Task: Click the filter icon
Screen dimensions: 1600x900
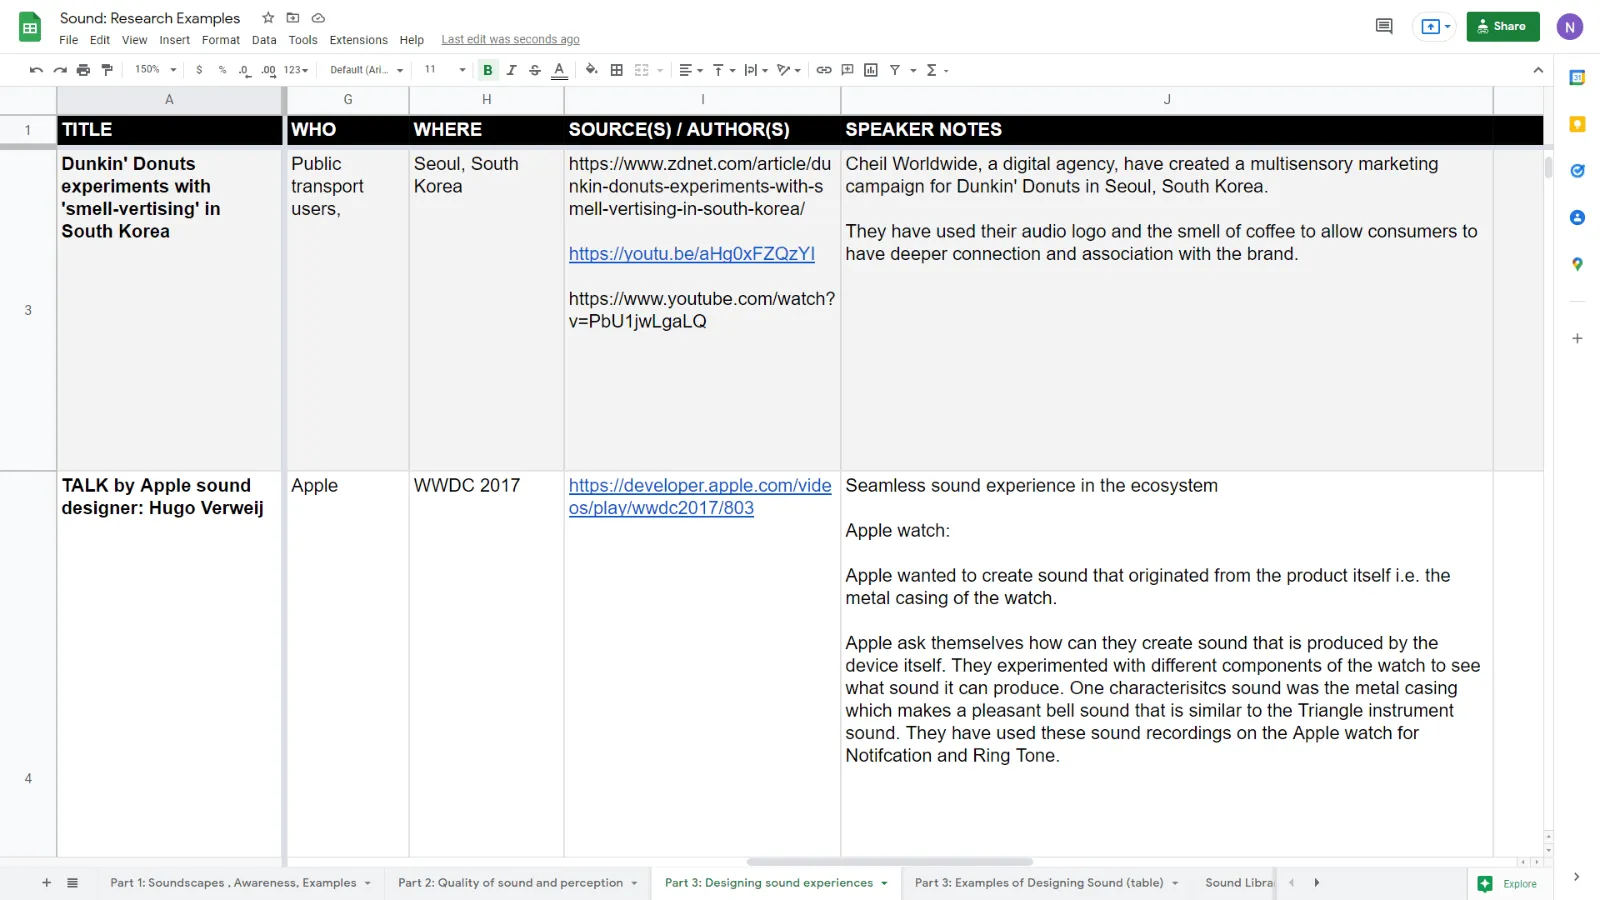Action: coord(895,70)
